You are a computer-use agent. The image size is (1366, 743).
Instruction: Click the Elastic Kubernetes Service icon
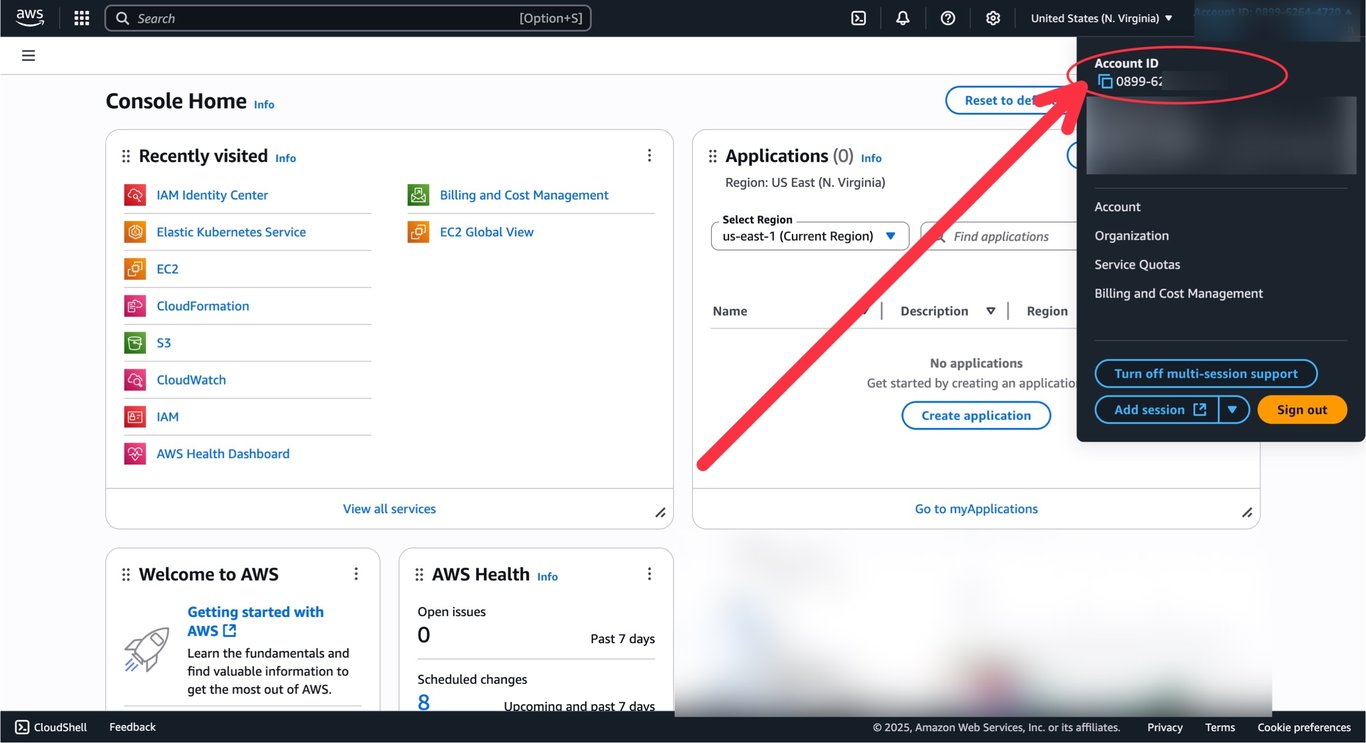pyautogui.click(x=135, y=232)
